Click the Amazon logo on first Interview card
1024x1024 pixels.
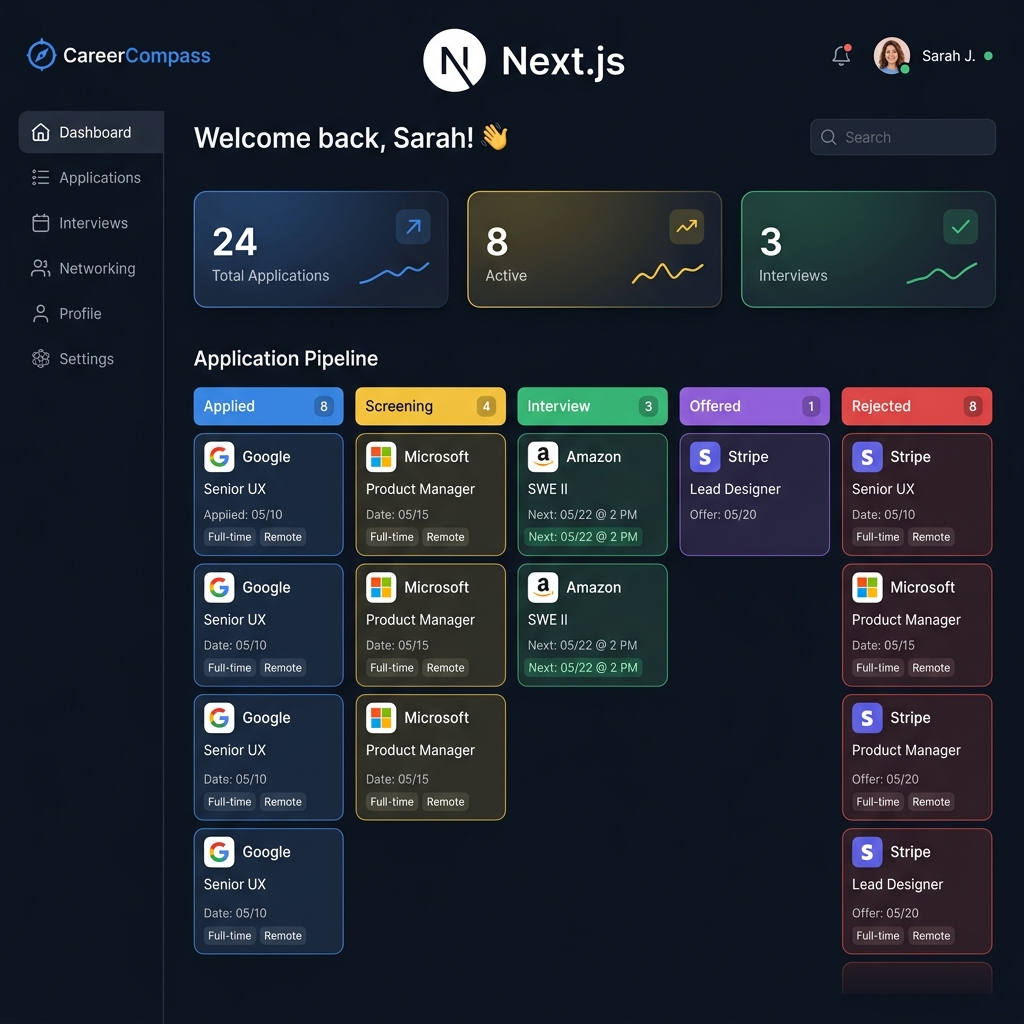click(543, 456)
